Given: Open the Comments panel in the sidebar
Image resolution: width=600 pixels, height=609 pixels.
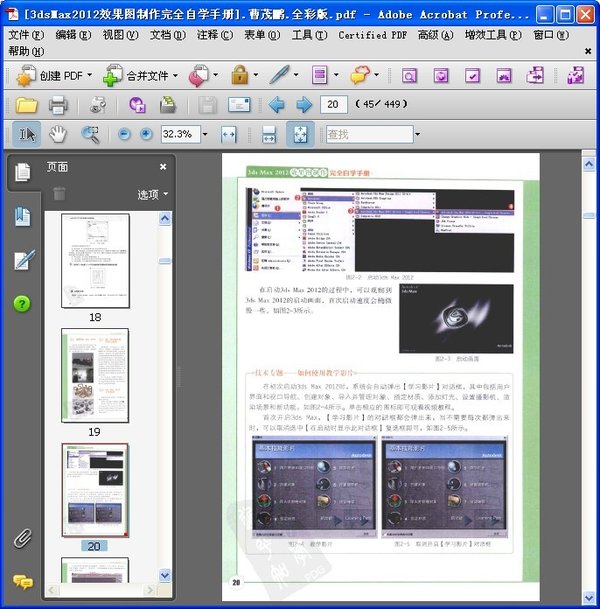Looking at the screenshot, I should click(22, 581).
